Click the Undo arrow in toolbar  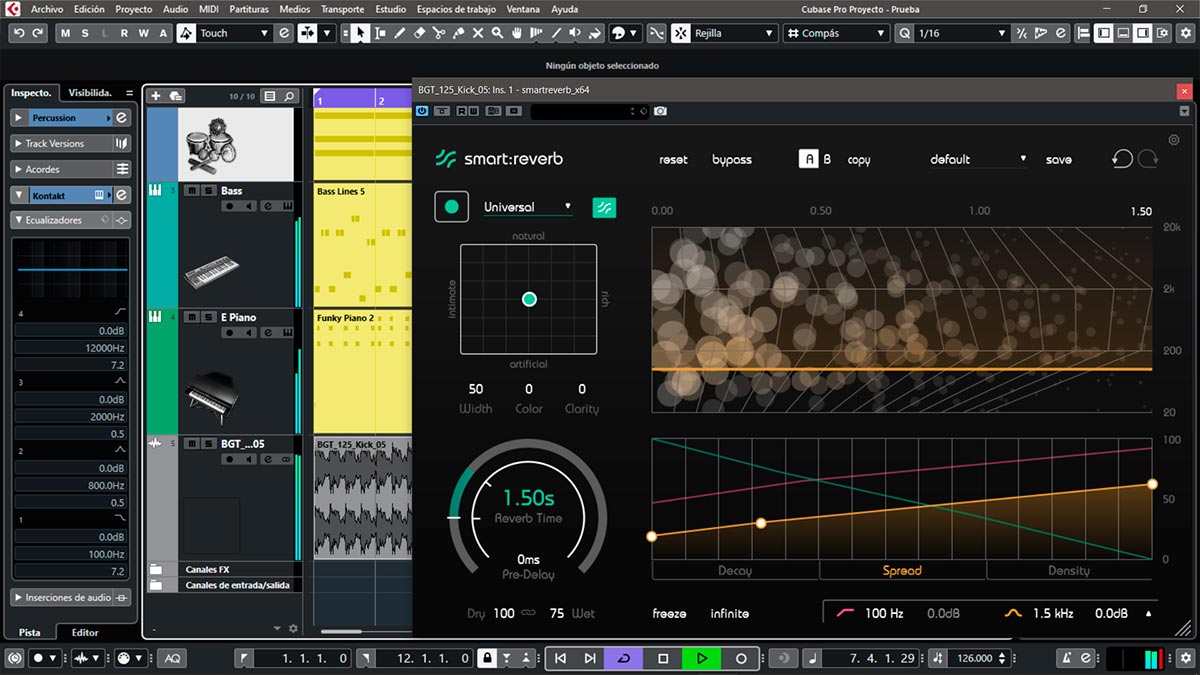click(19, 33)
